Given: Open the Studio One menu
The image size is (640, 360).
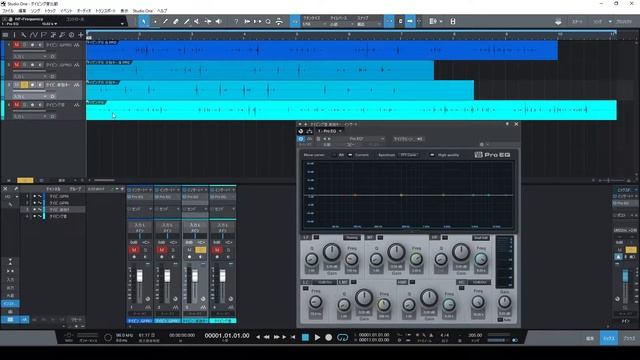Looking at the screenshot, I should (142, 11).
